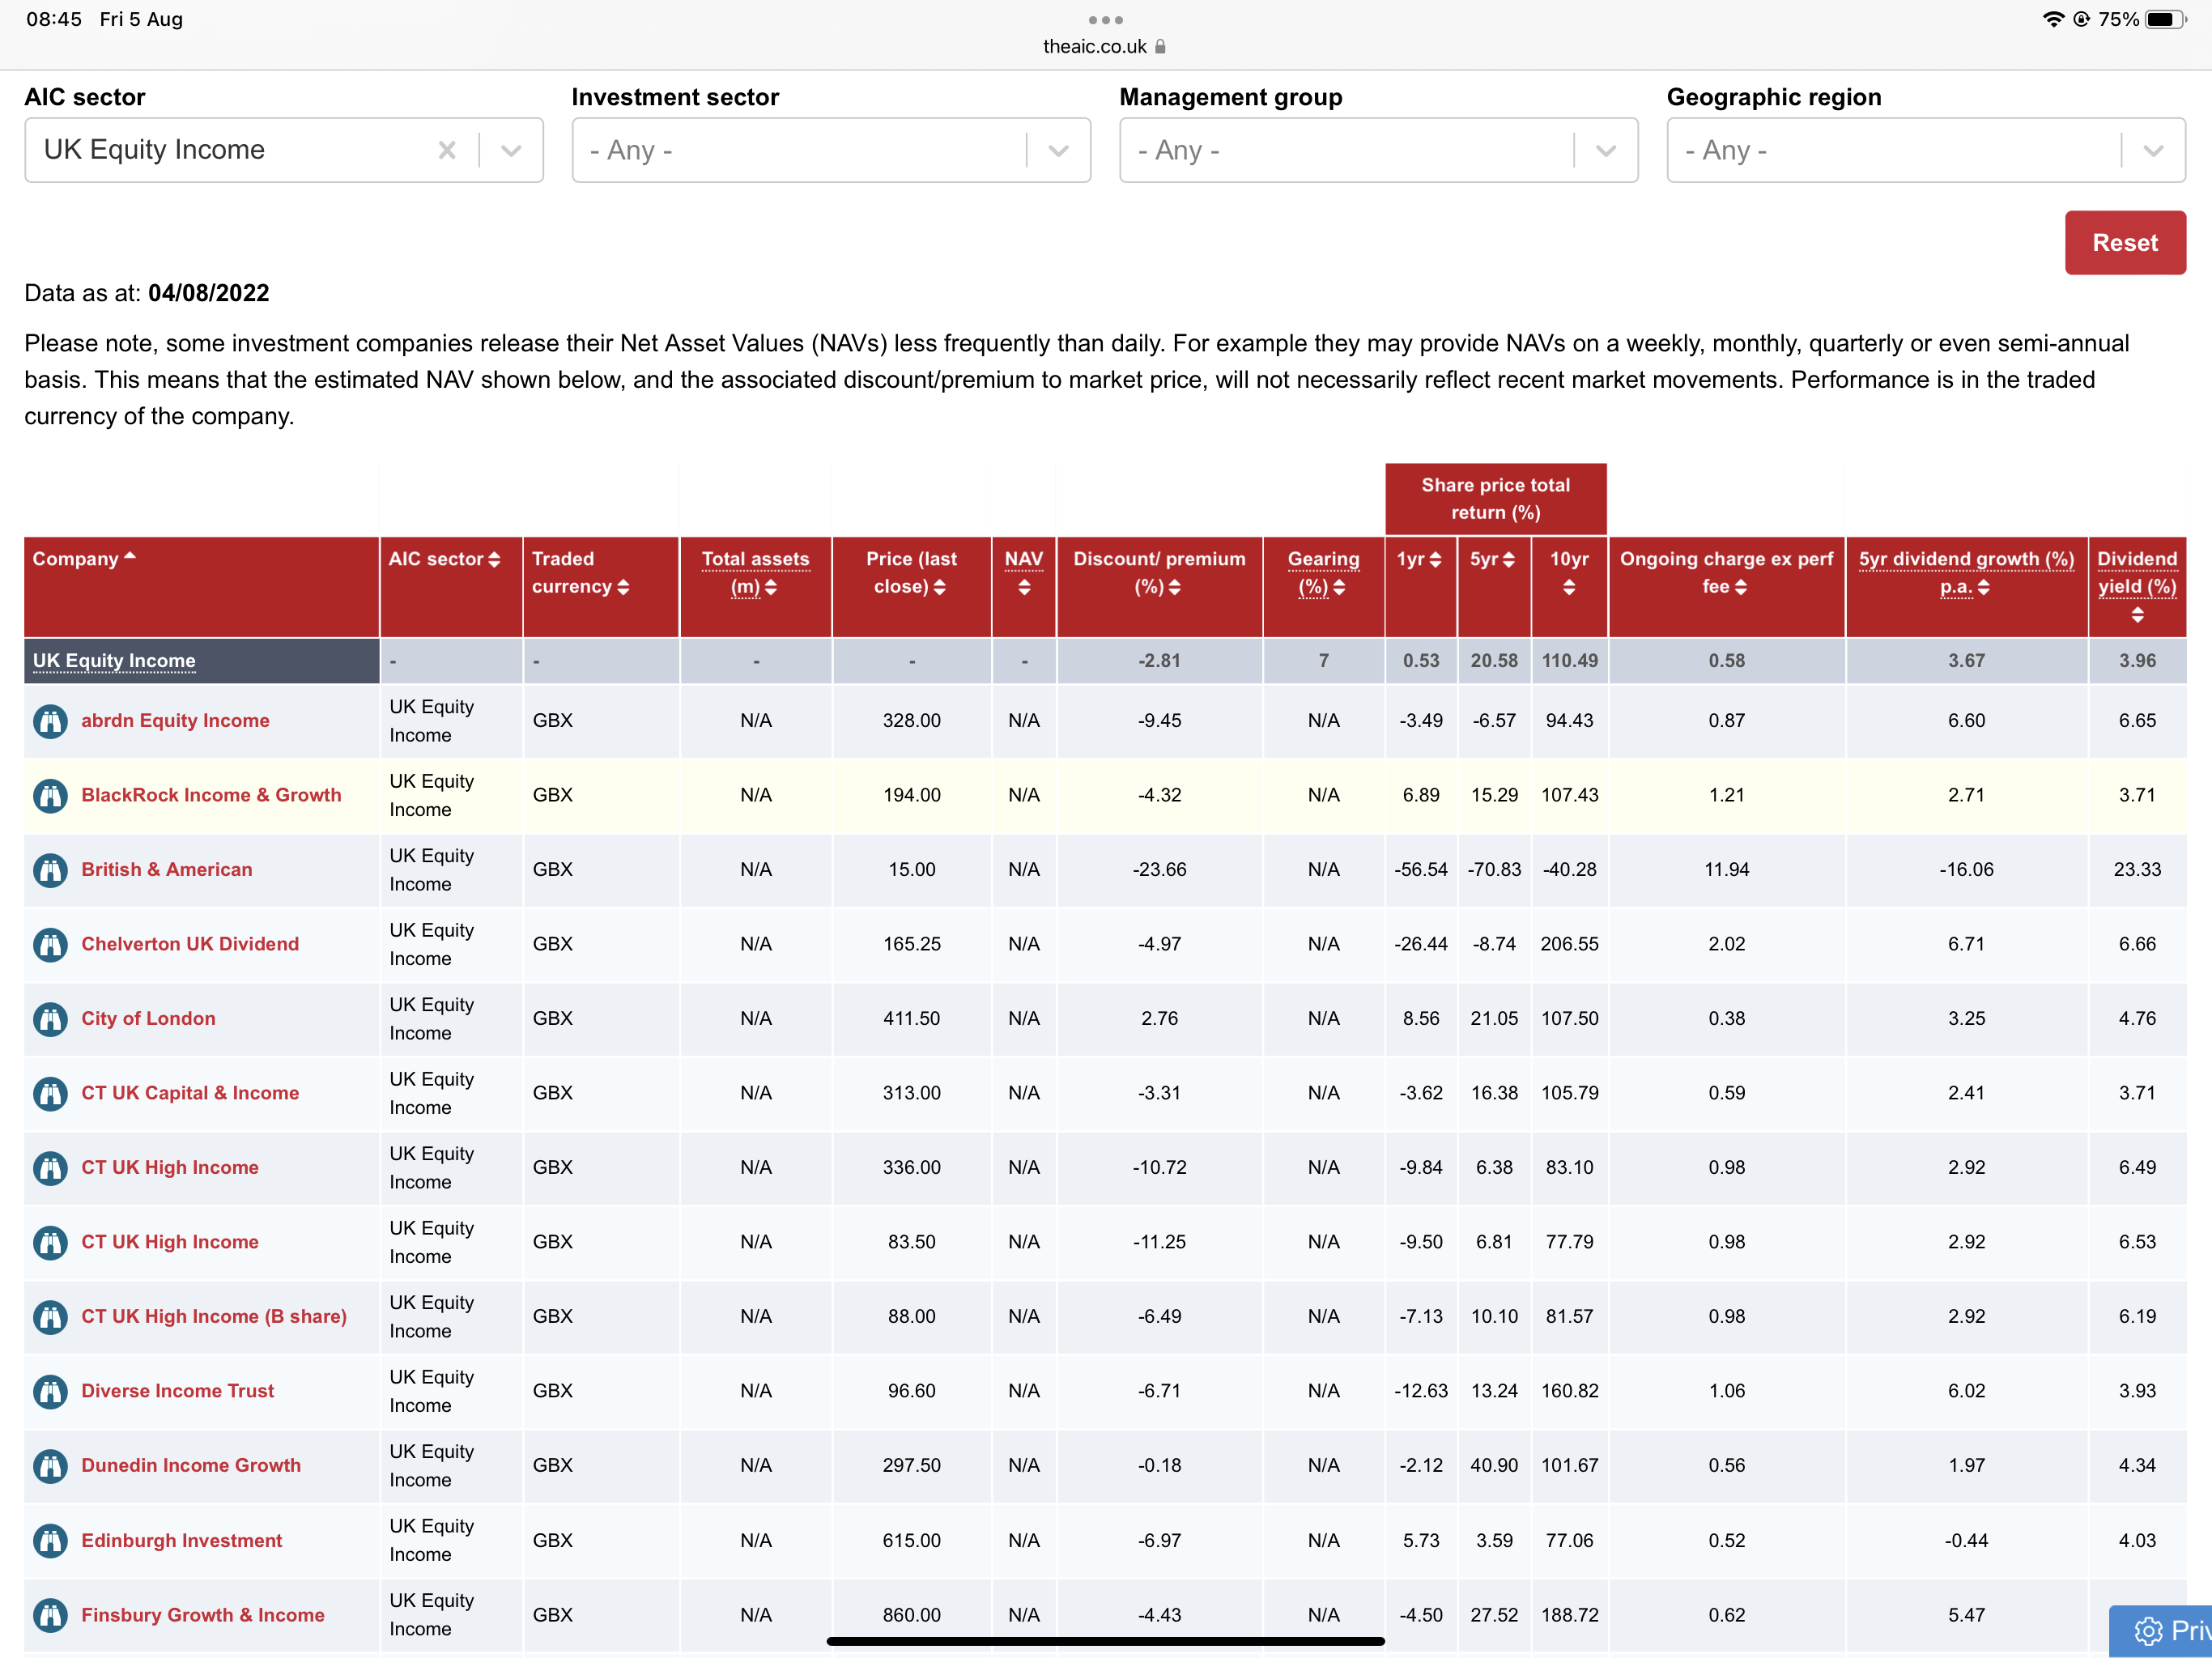
Task: Open the AIC sector dropdown arrow
Action: tap(511, 150)
